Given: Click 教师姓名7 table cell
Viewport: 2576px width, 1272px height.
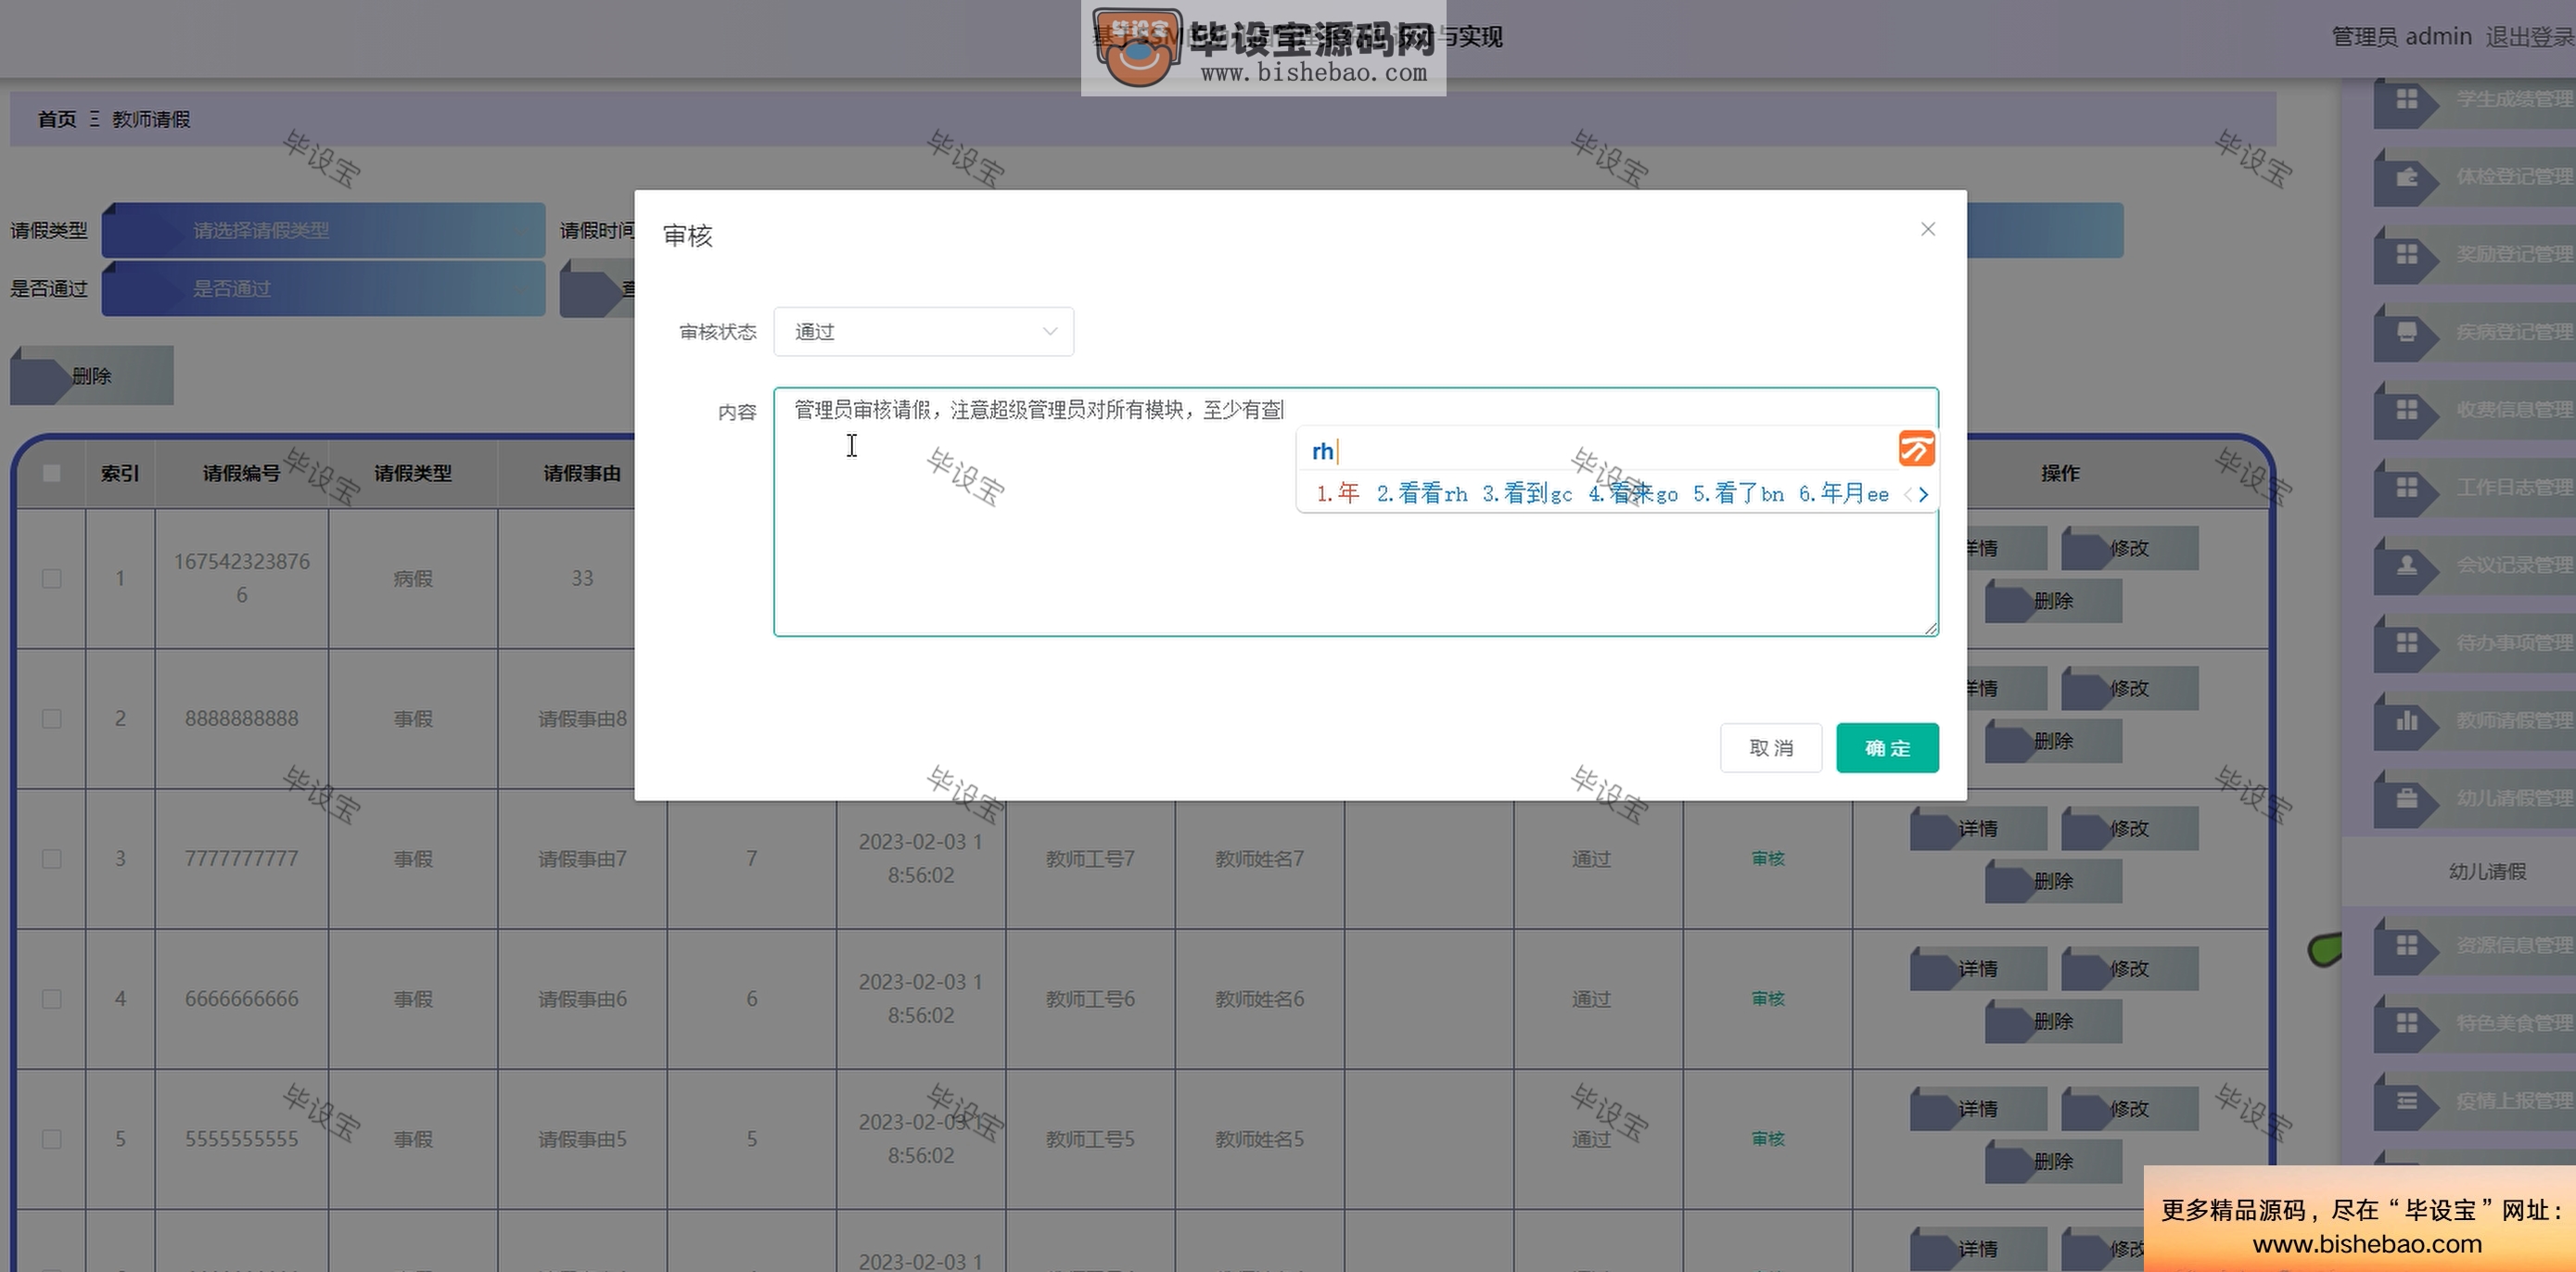Looking at the screenshot, I should click(x=1259, y=859).
